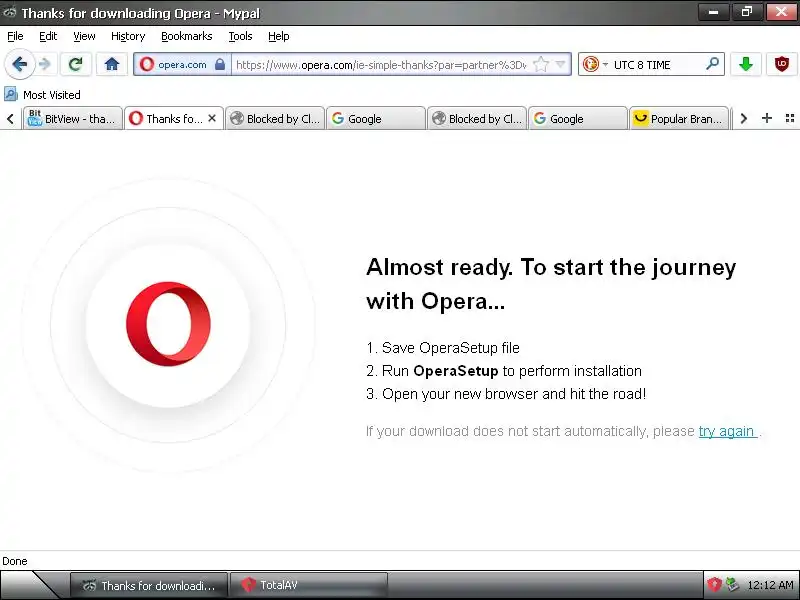Viewport: 800px width, 600px height.
Task: Open the uBlock Origin shield icon
Action: pyautogui.click(x=782, y=64)
